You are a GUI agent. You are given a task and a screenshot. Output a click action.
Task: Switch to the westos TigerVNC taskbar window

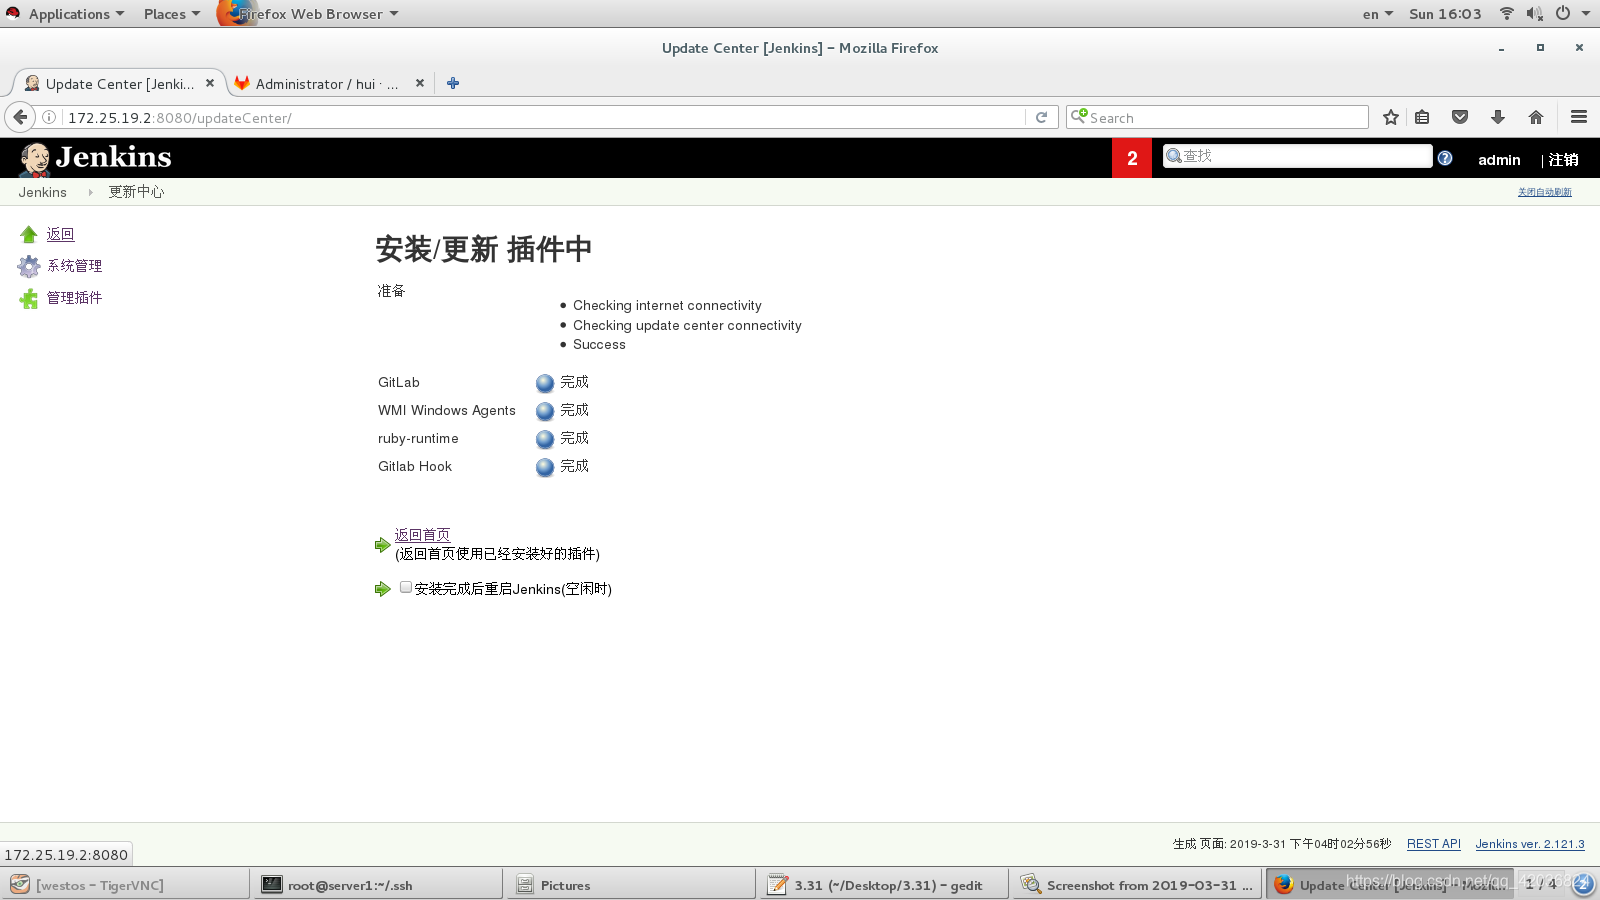(x=125, y=884)
